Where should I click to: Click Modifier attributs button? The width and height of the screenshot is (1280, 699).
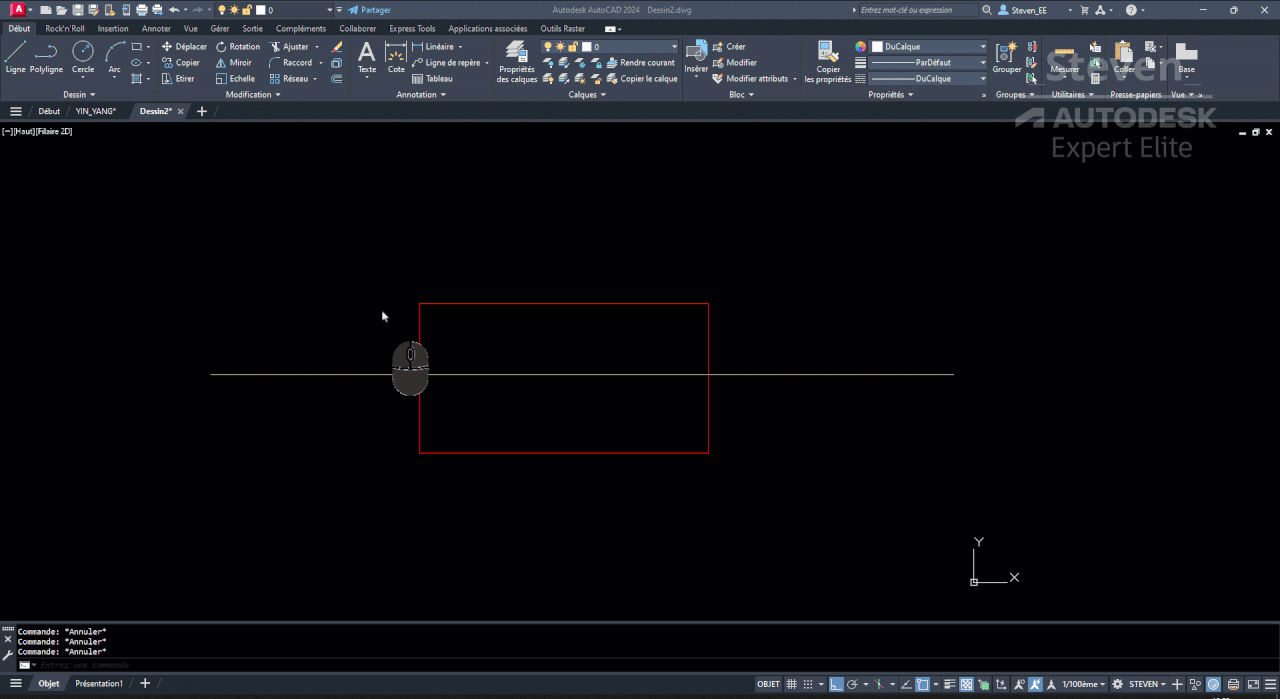750,79
